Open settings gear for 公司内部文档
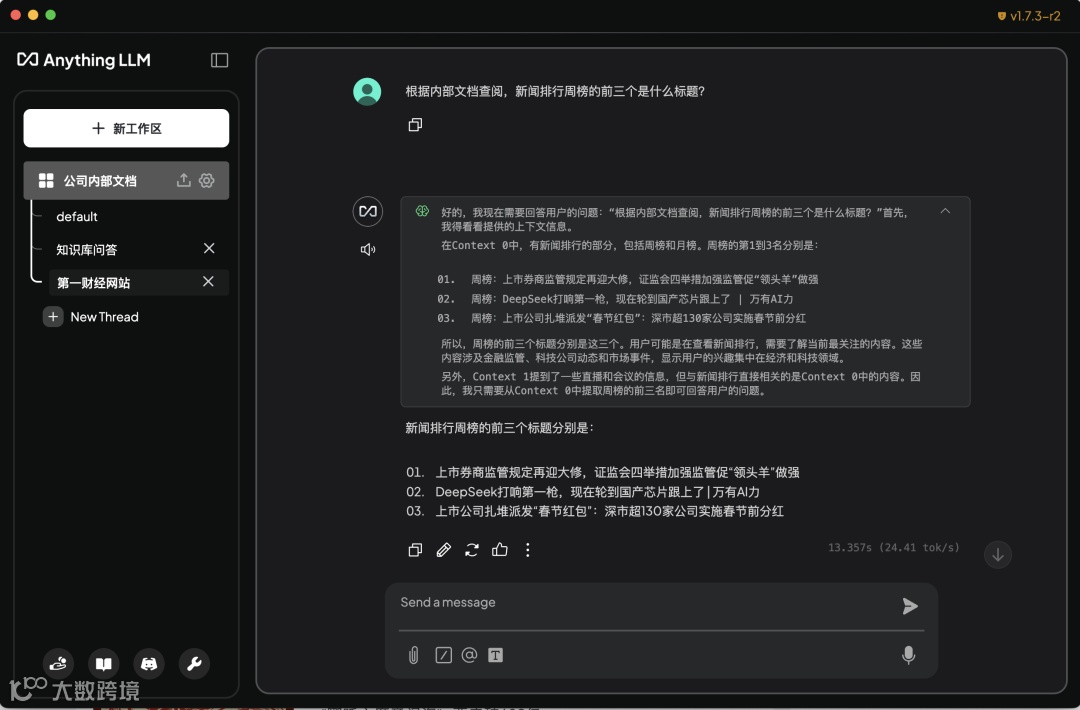 click(x=207, y=180)
